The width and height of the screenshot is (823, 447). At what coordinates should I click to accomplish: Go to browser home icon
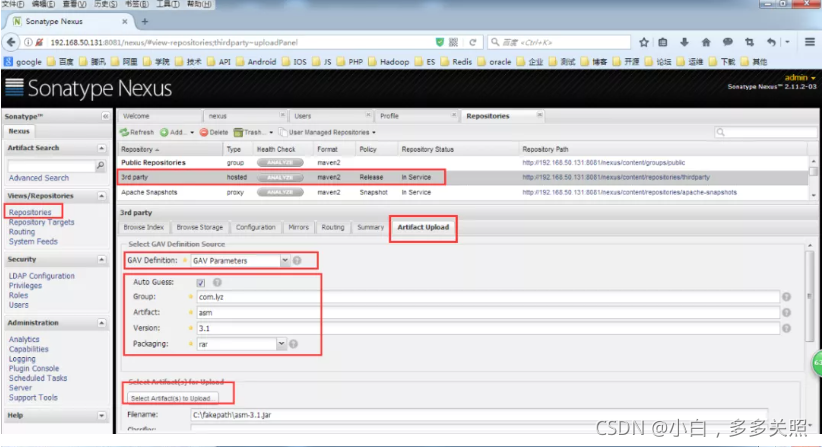[x=706, y=42]
